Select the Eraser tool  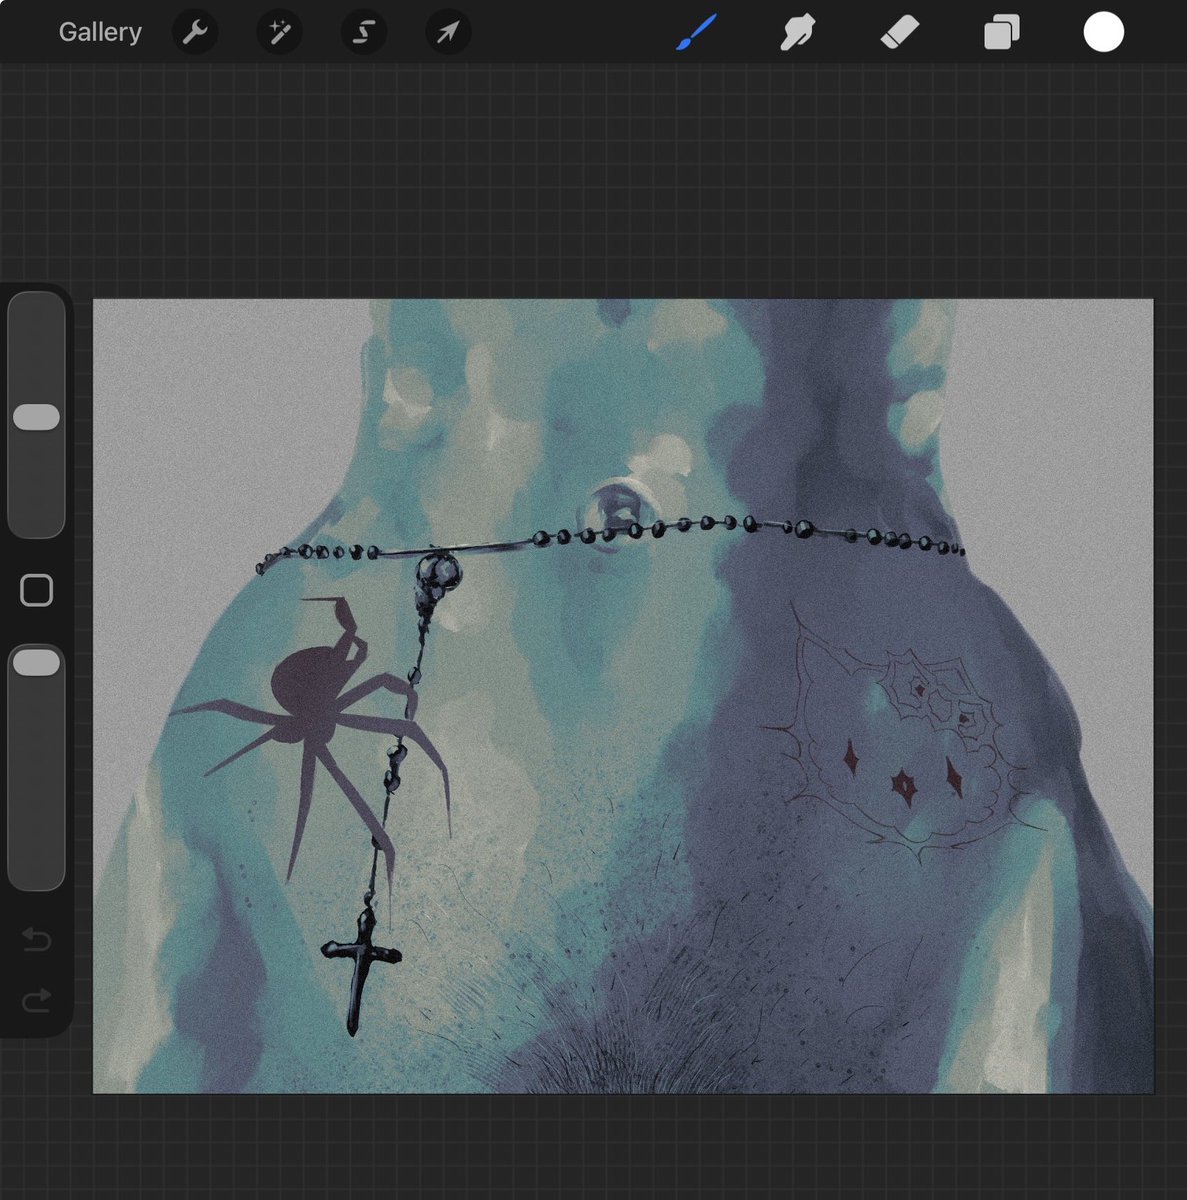[x=900, y=32]
